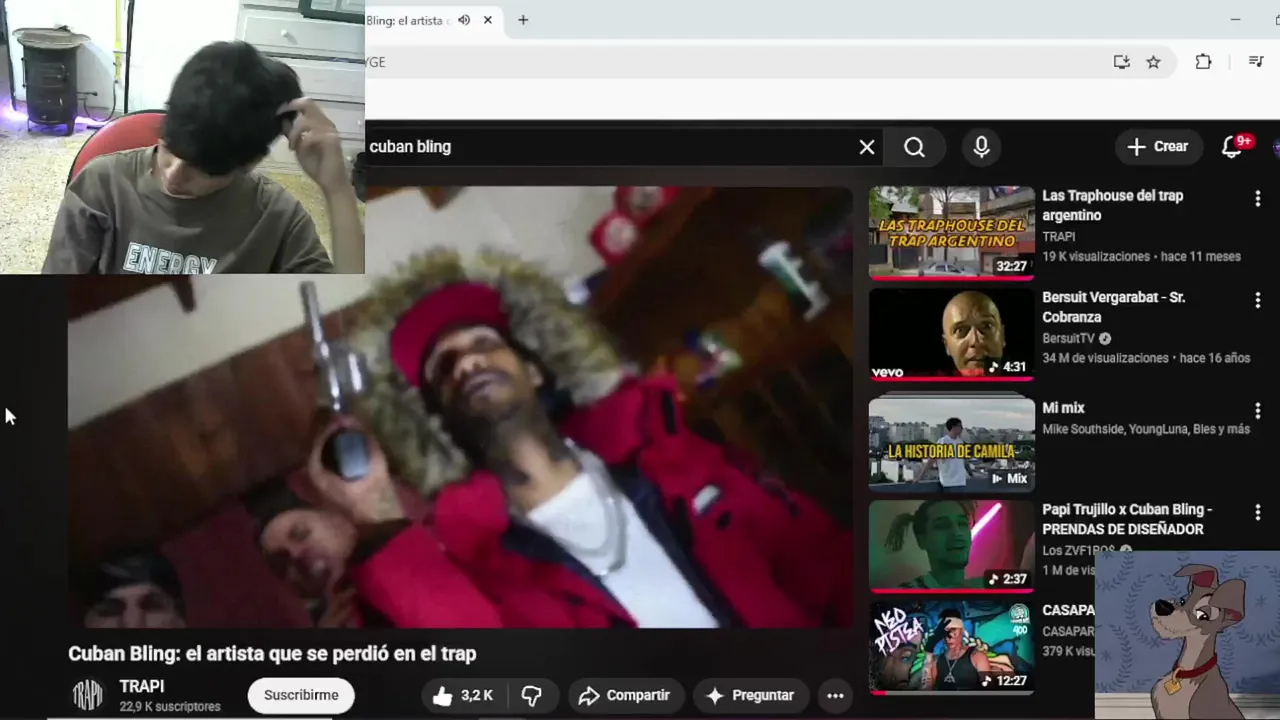The height and width of the screenshot is (720, 1280).
Task: Click 'Las Traphouse del trap argentino' title
Action: click(1112, 205)
